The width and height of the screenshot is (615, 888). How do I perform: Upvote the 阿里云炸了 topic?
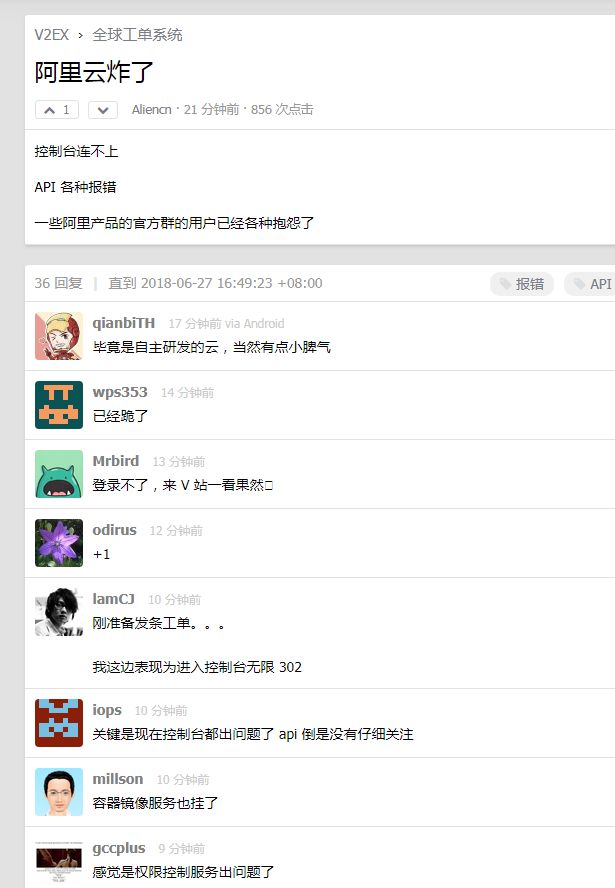pos(57,110)
